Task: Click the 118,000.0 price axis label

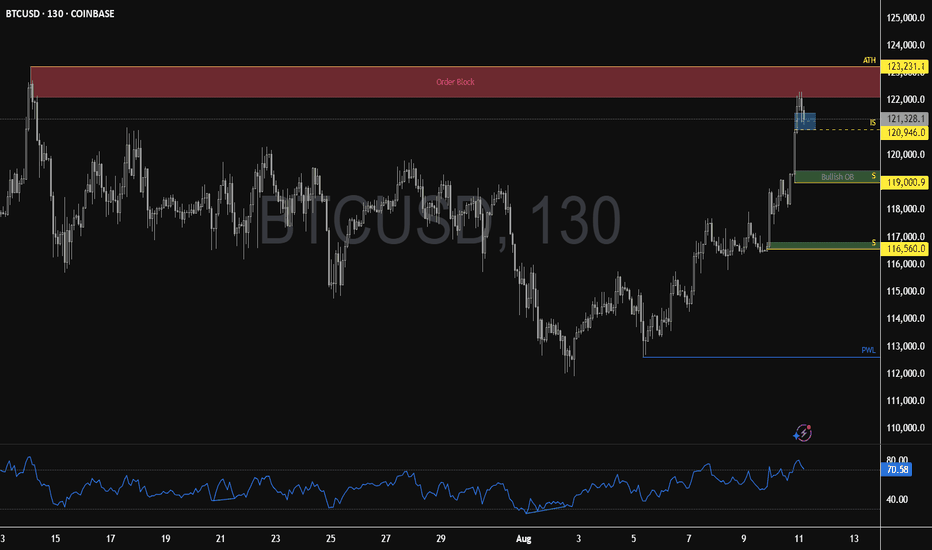Action: coord(905,209)
